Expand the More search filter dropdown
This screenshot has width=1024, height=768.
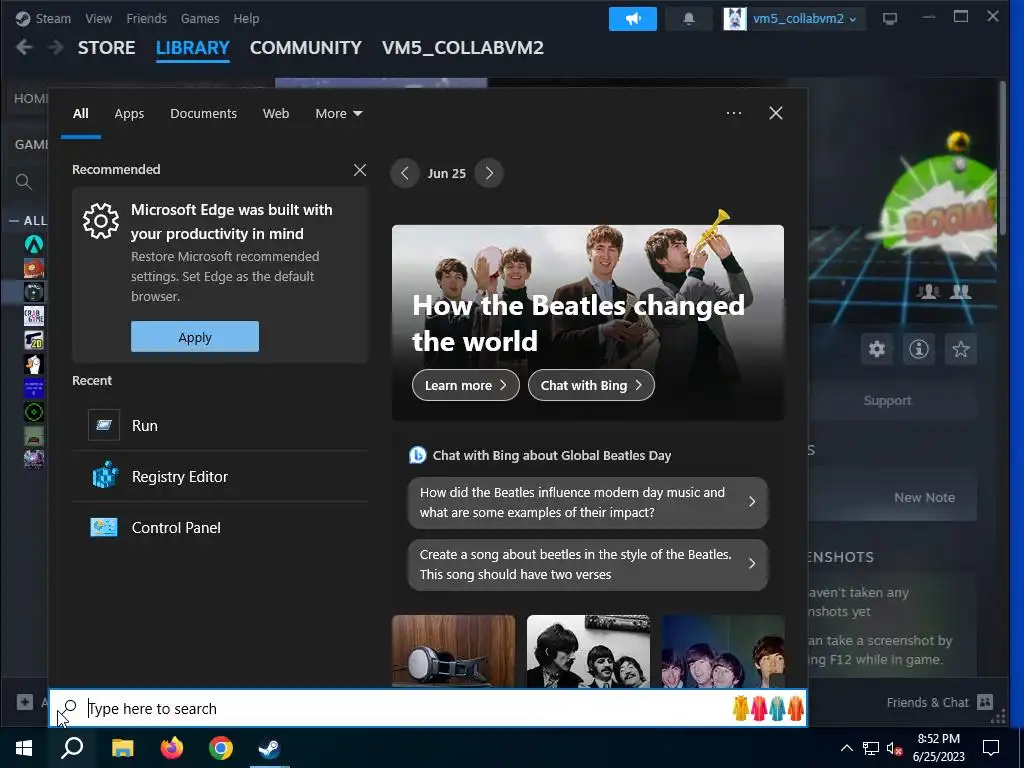(x=338, y=114)
